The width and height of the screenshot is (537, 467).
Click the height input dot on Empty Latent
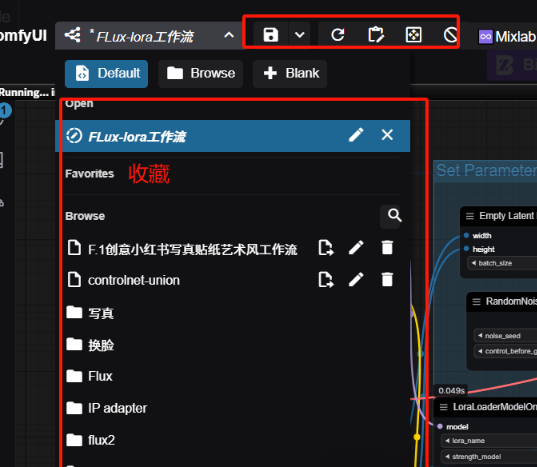(466, 249)
